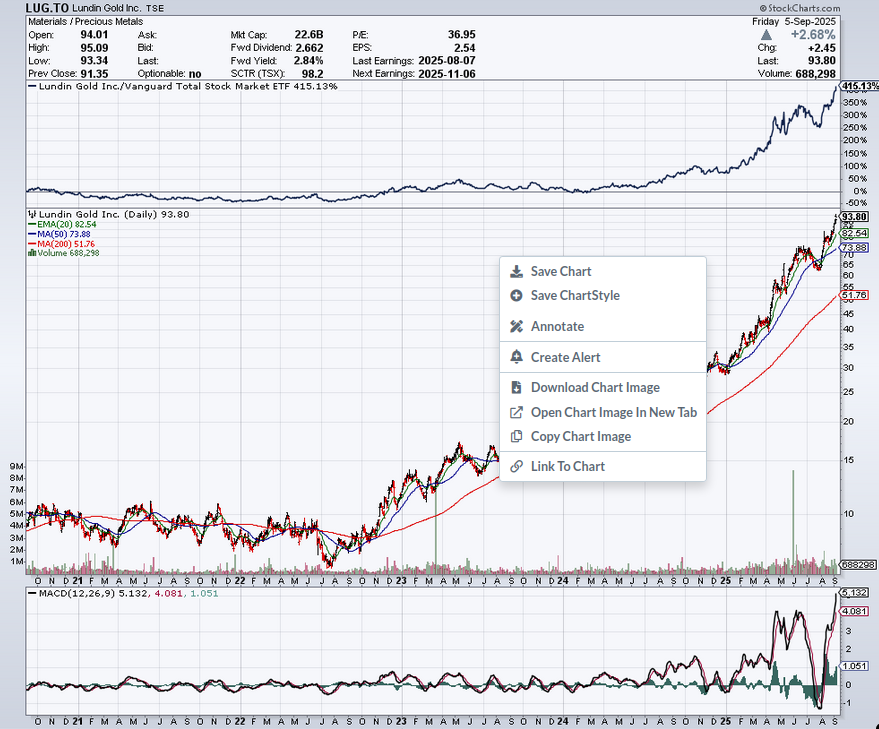Click the LUG.TO ticker symbol heading
This screenshot has height=729, width=879.
click(x=46, y=7)
